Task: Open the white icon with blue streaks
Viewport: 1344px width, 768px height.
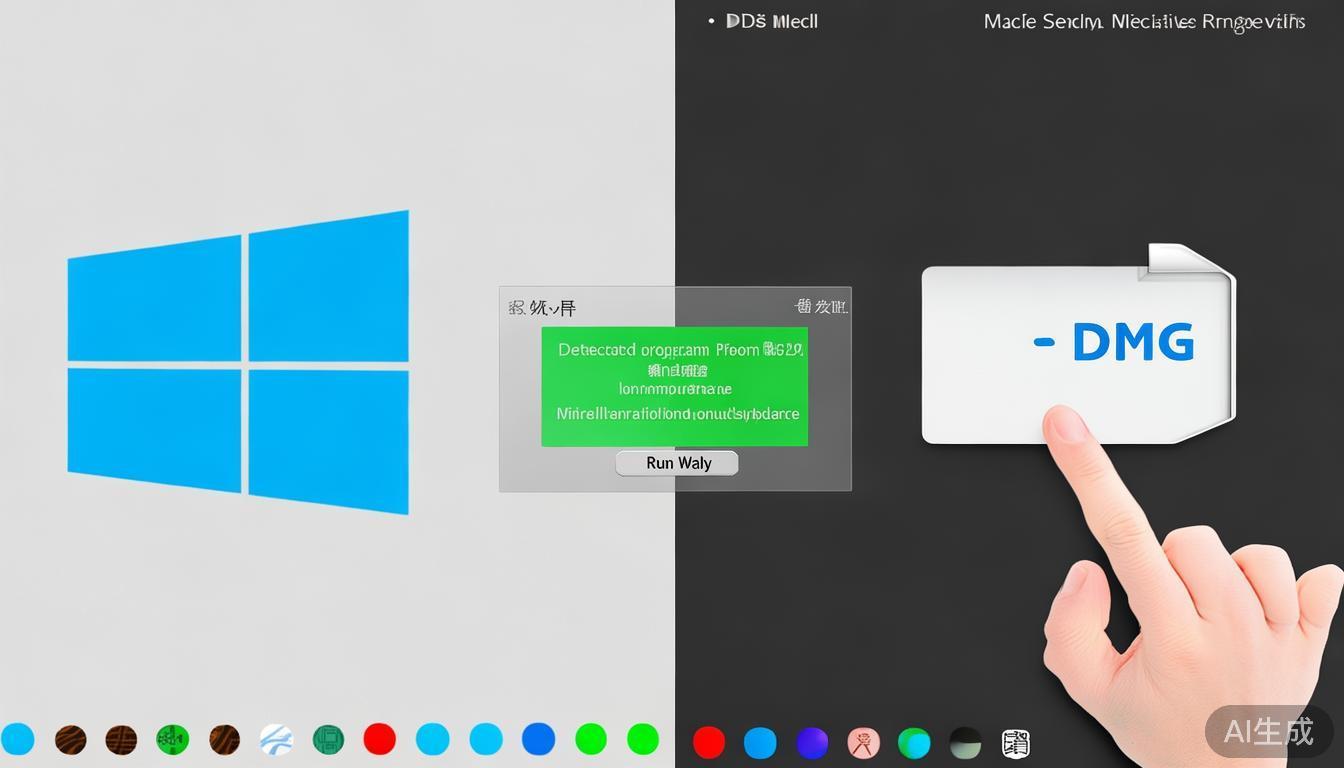Action: (x=276, y=740)
